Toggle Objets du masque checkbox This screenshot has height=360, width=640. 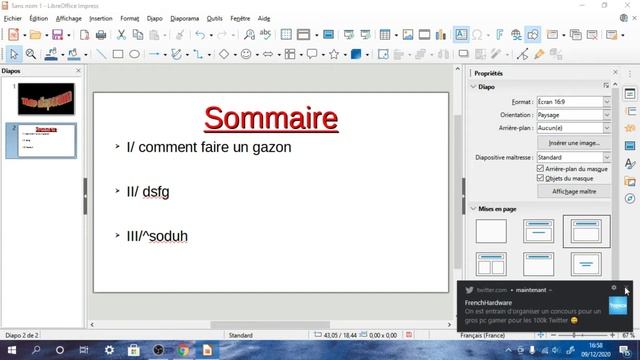(540, 178)
